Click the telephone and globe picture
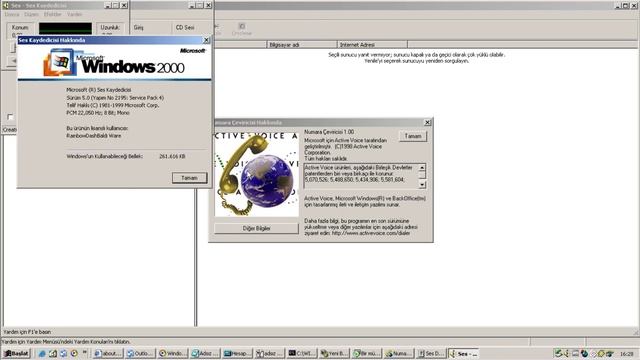The image size is (640, 360). pyautogui.click(x=256, y=174)
